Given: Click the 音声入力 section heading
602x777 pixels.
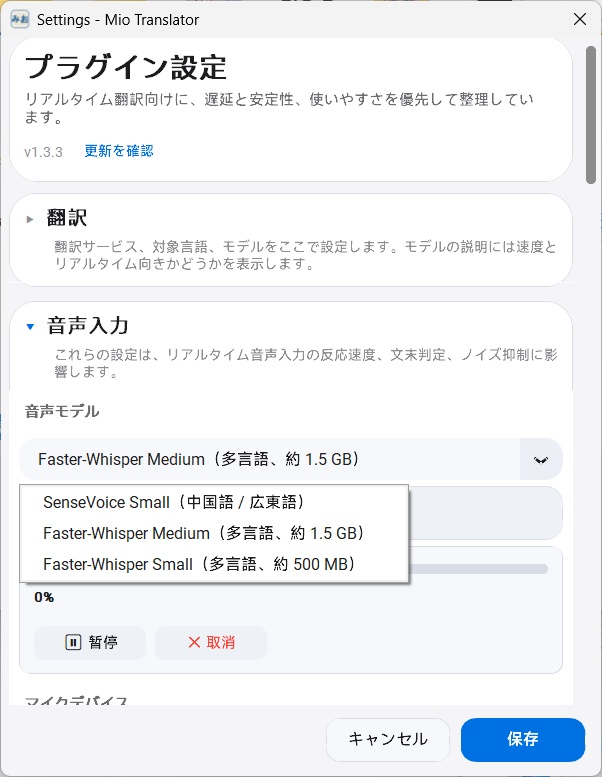Looking at the screenshot, I should coord(88,326).
